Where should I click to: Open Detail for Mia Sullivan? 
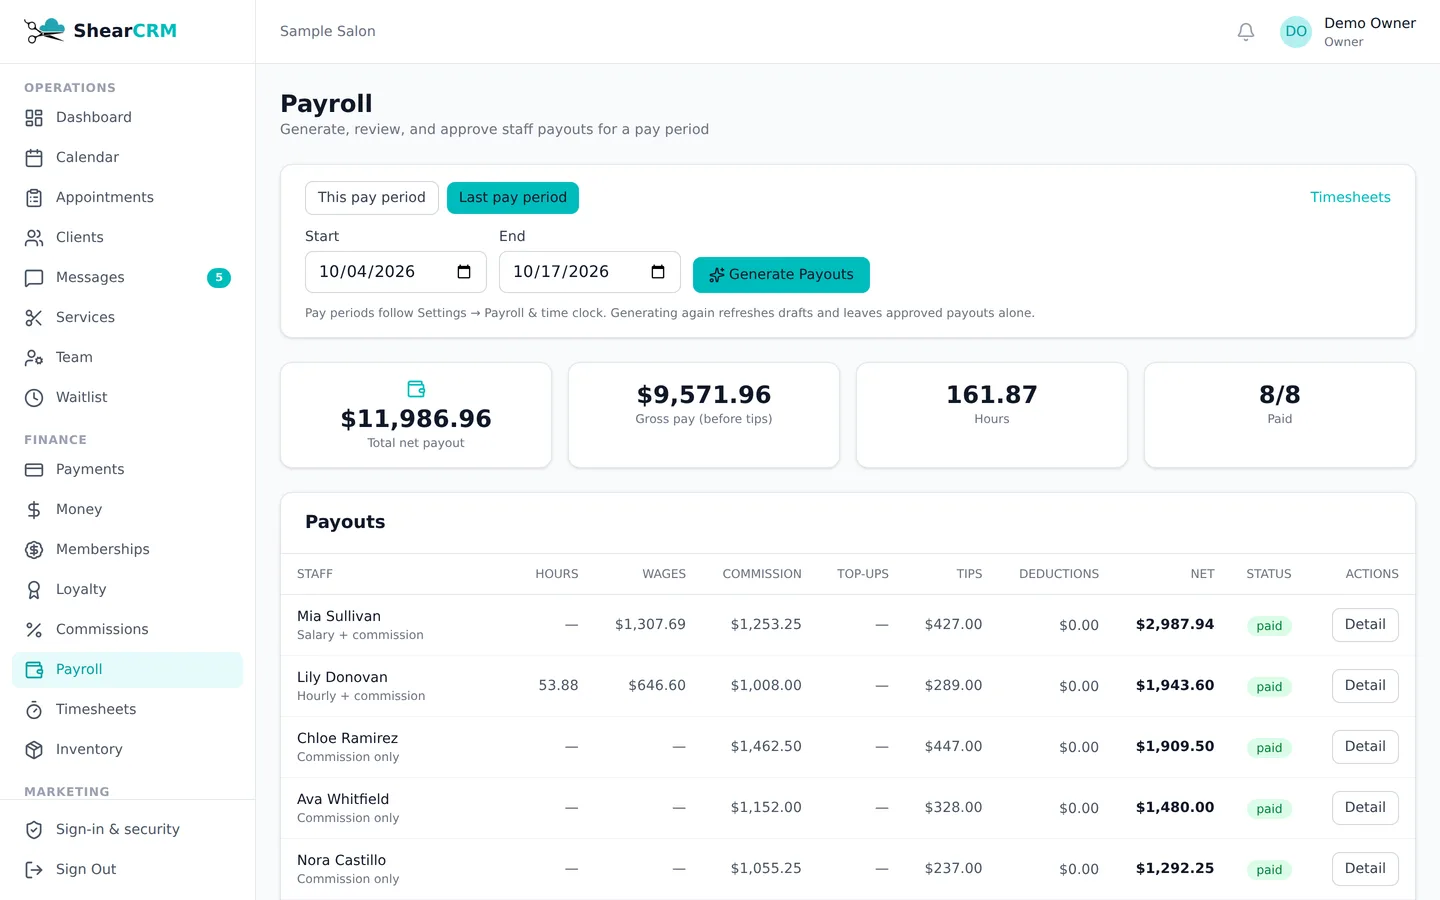pyautogui.click(x=1365, y=625)
